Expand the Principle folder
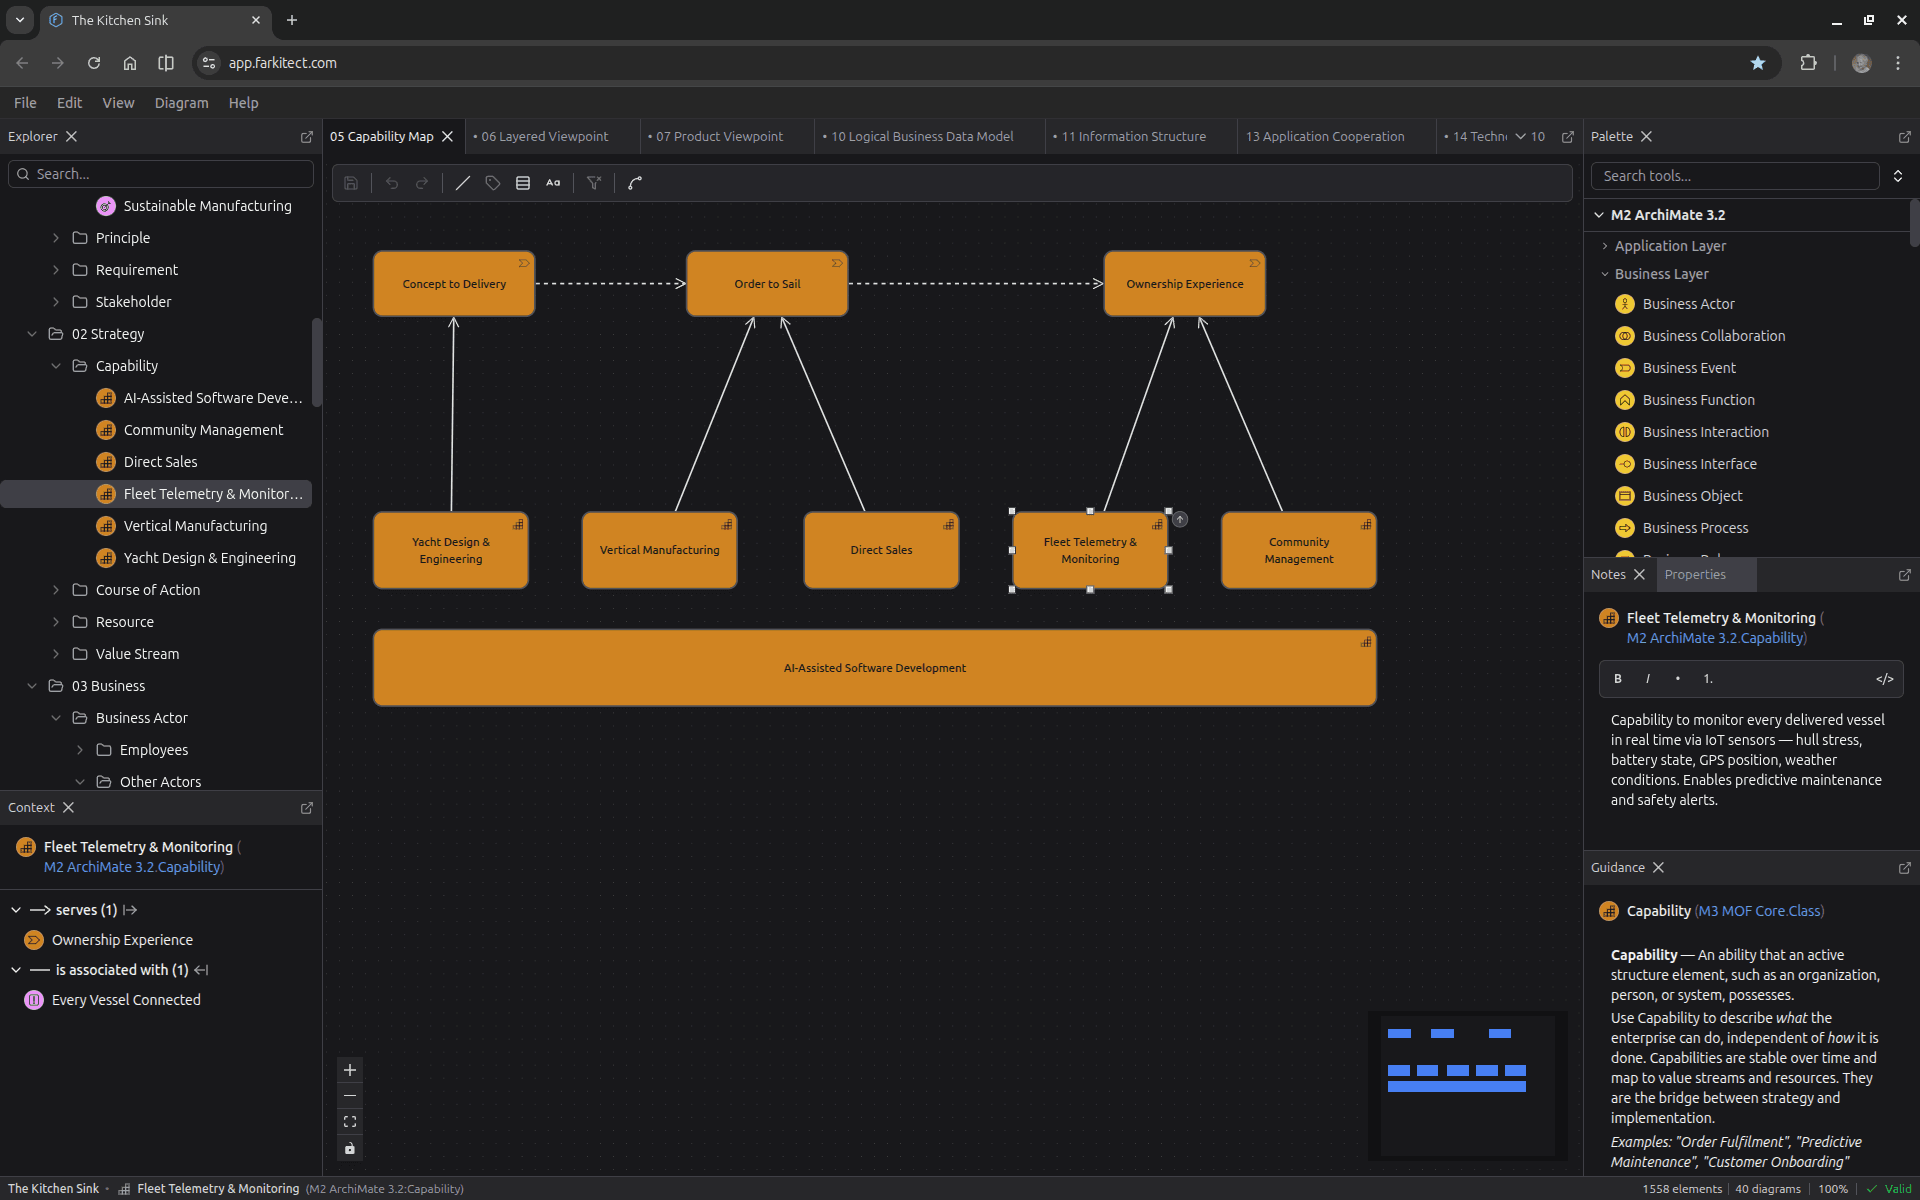This screenshot has width=1920, height=1200. coord(56,238)
